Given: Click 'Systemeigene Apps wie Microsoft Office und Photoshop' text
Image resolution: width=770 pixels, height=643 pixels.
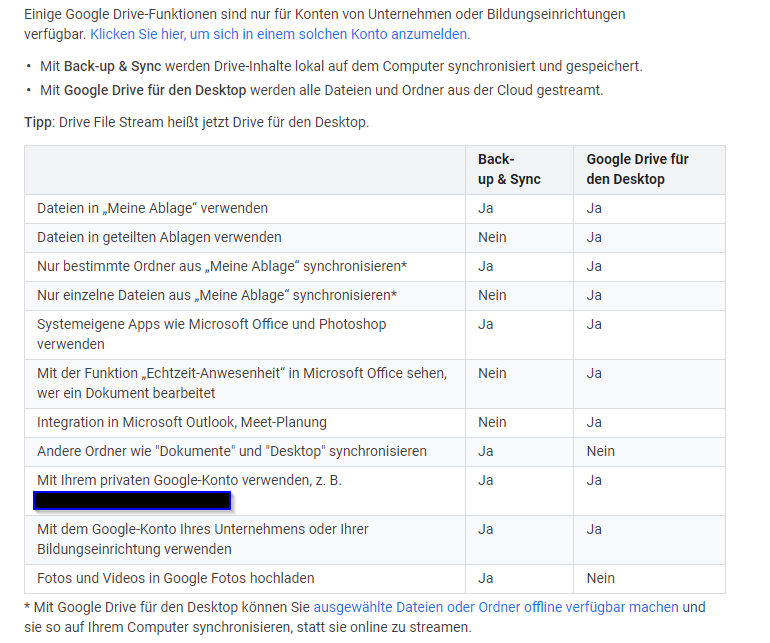Looking at the screenshot, I should click(212, 324).
